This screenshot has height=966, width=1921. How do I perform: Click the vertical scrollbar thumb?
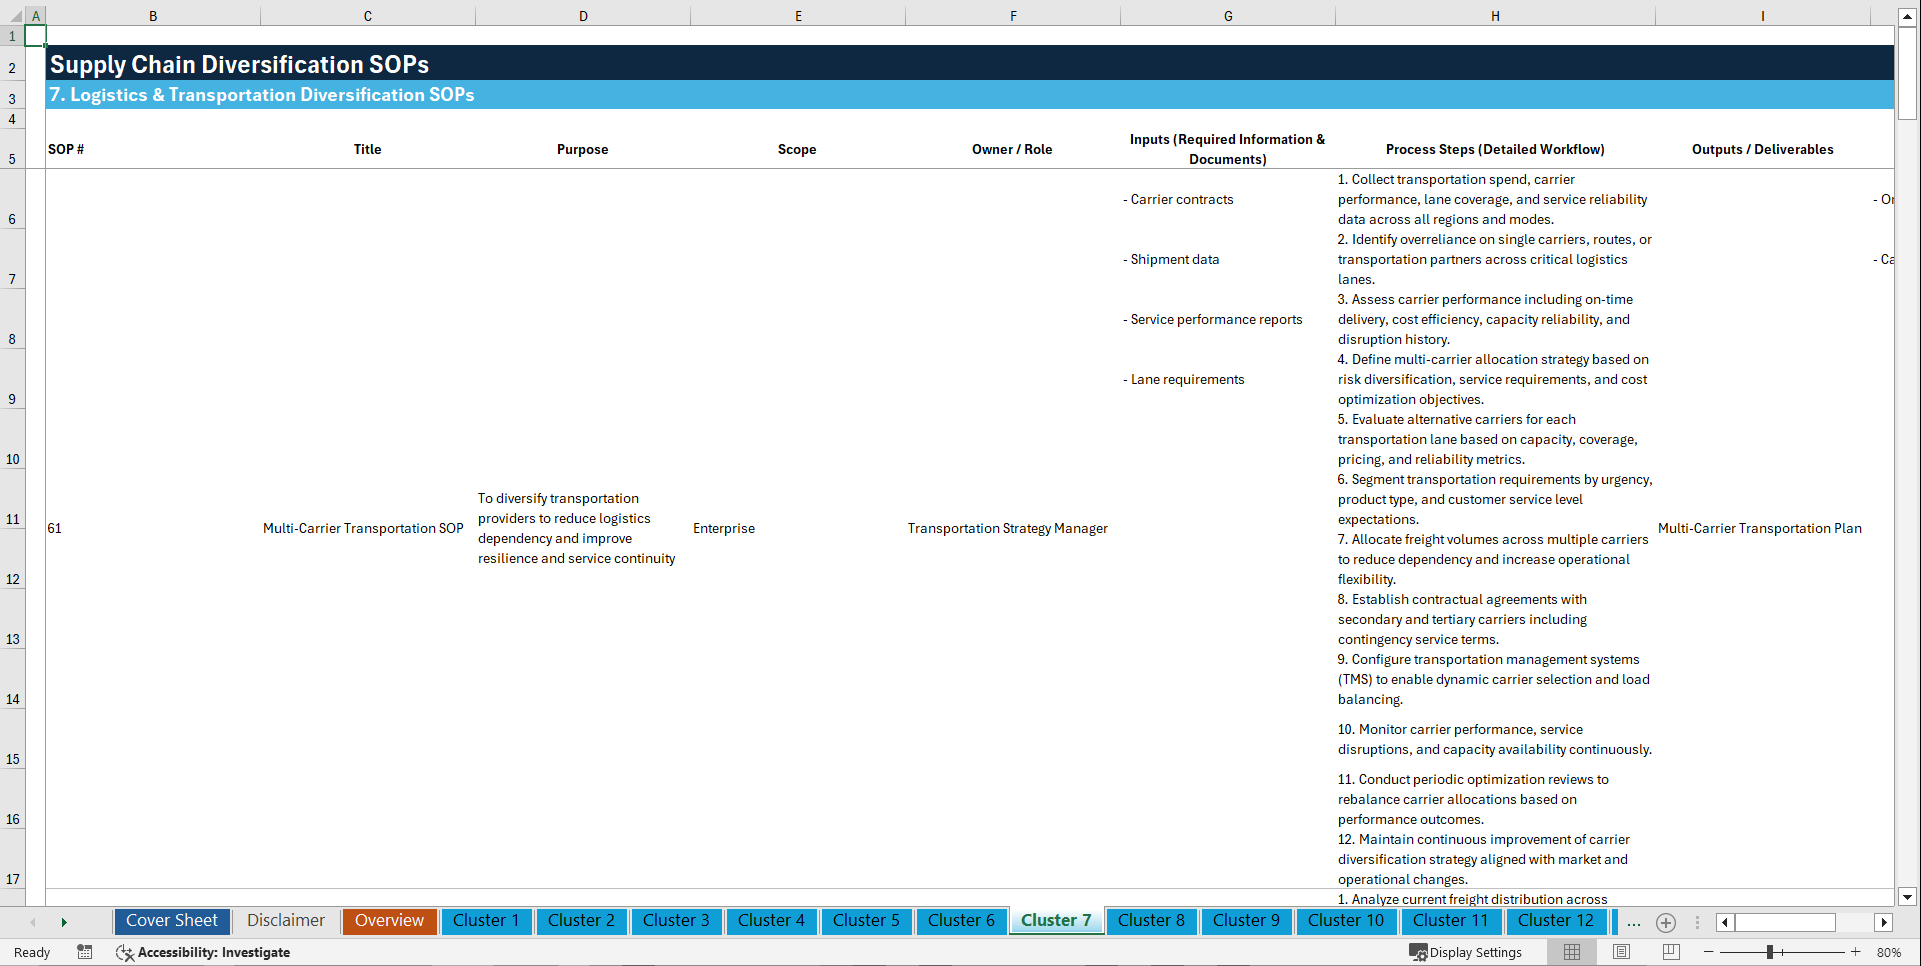[1907, 73]
